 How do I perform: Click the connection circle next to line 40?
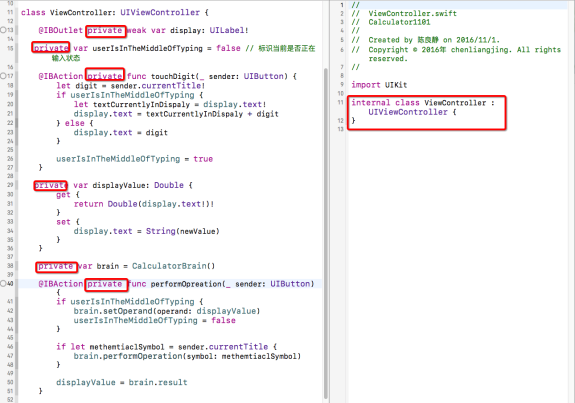click(3, 283)
